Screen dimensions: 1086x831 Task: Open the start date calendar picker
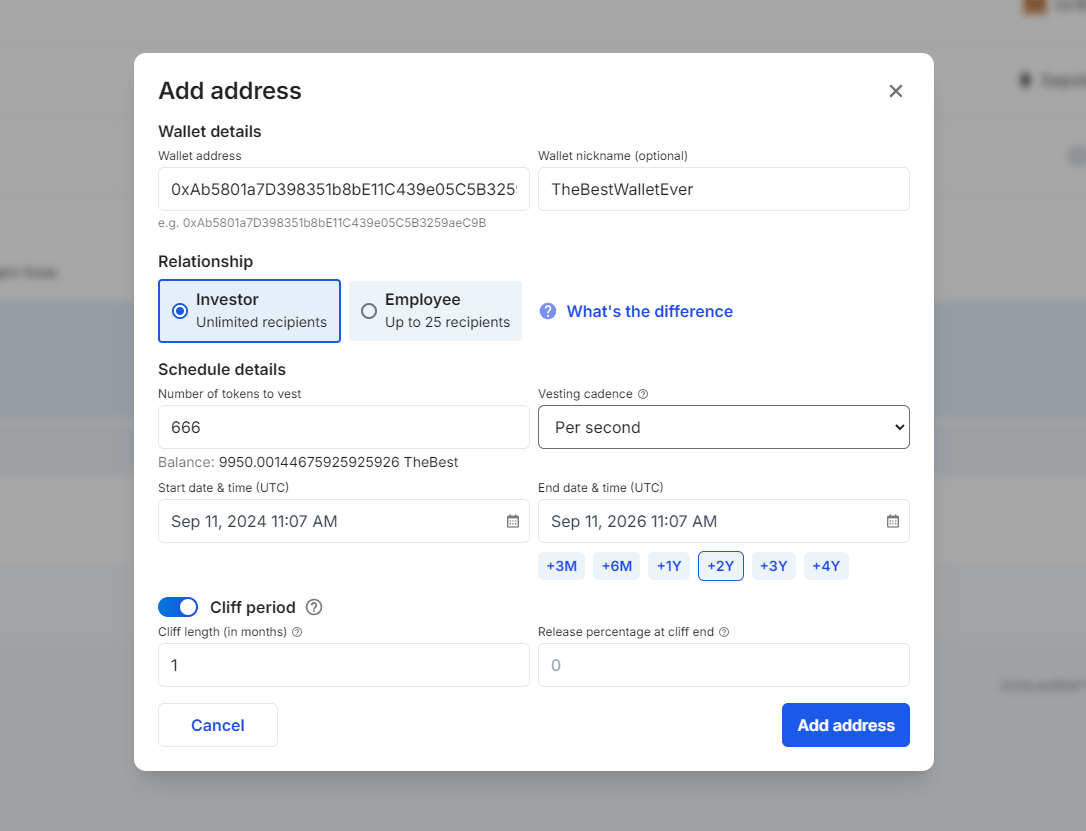coord(512,521)
